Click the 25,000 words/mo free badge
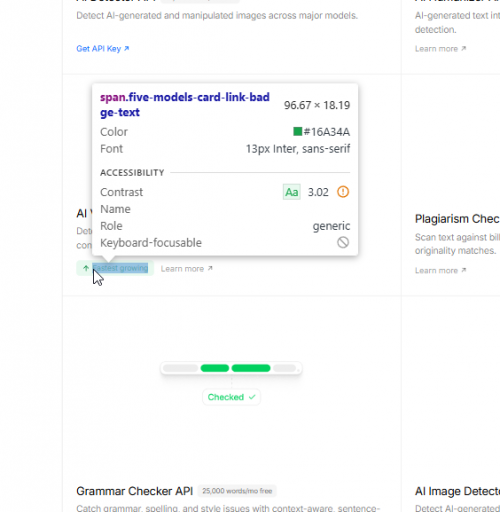This screenshot has height=512, width=500. [x=237, y=491]
